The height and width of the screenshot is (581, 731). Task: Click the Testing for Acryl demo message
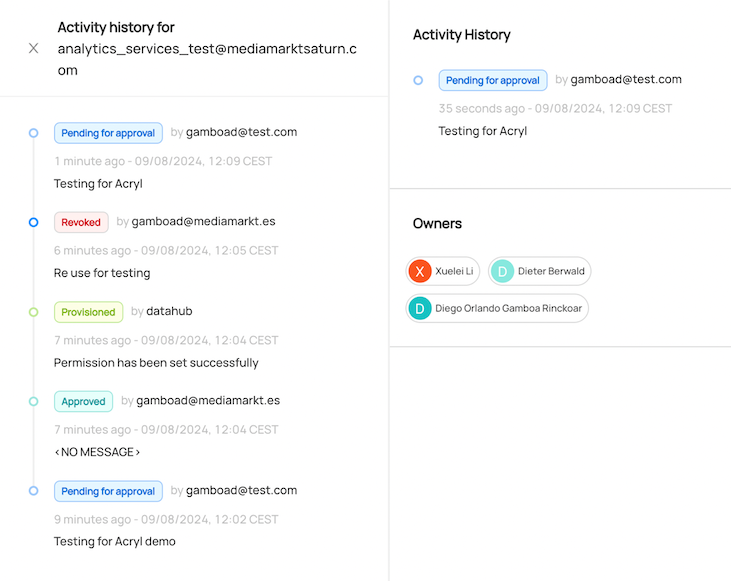115,541
